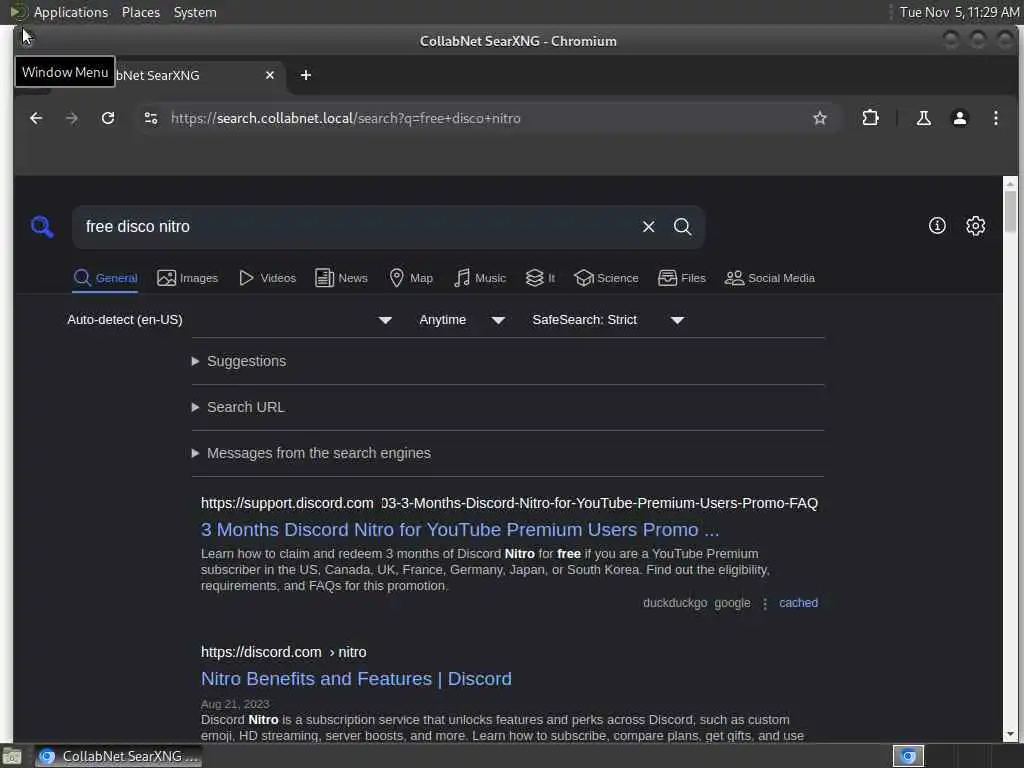Image resolution: width=1024 pixels, height=768 pixels.
Task: Click workspace switcher icon in bottom panel
Action: click(908, 756)
